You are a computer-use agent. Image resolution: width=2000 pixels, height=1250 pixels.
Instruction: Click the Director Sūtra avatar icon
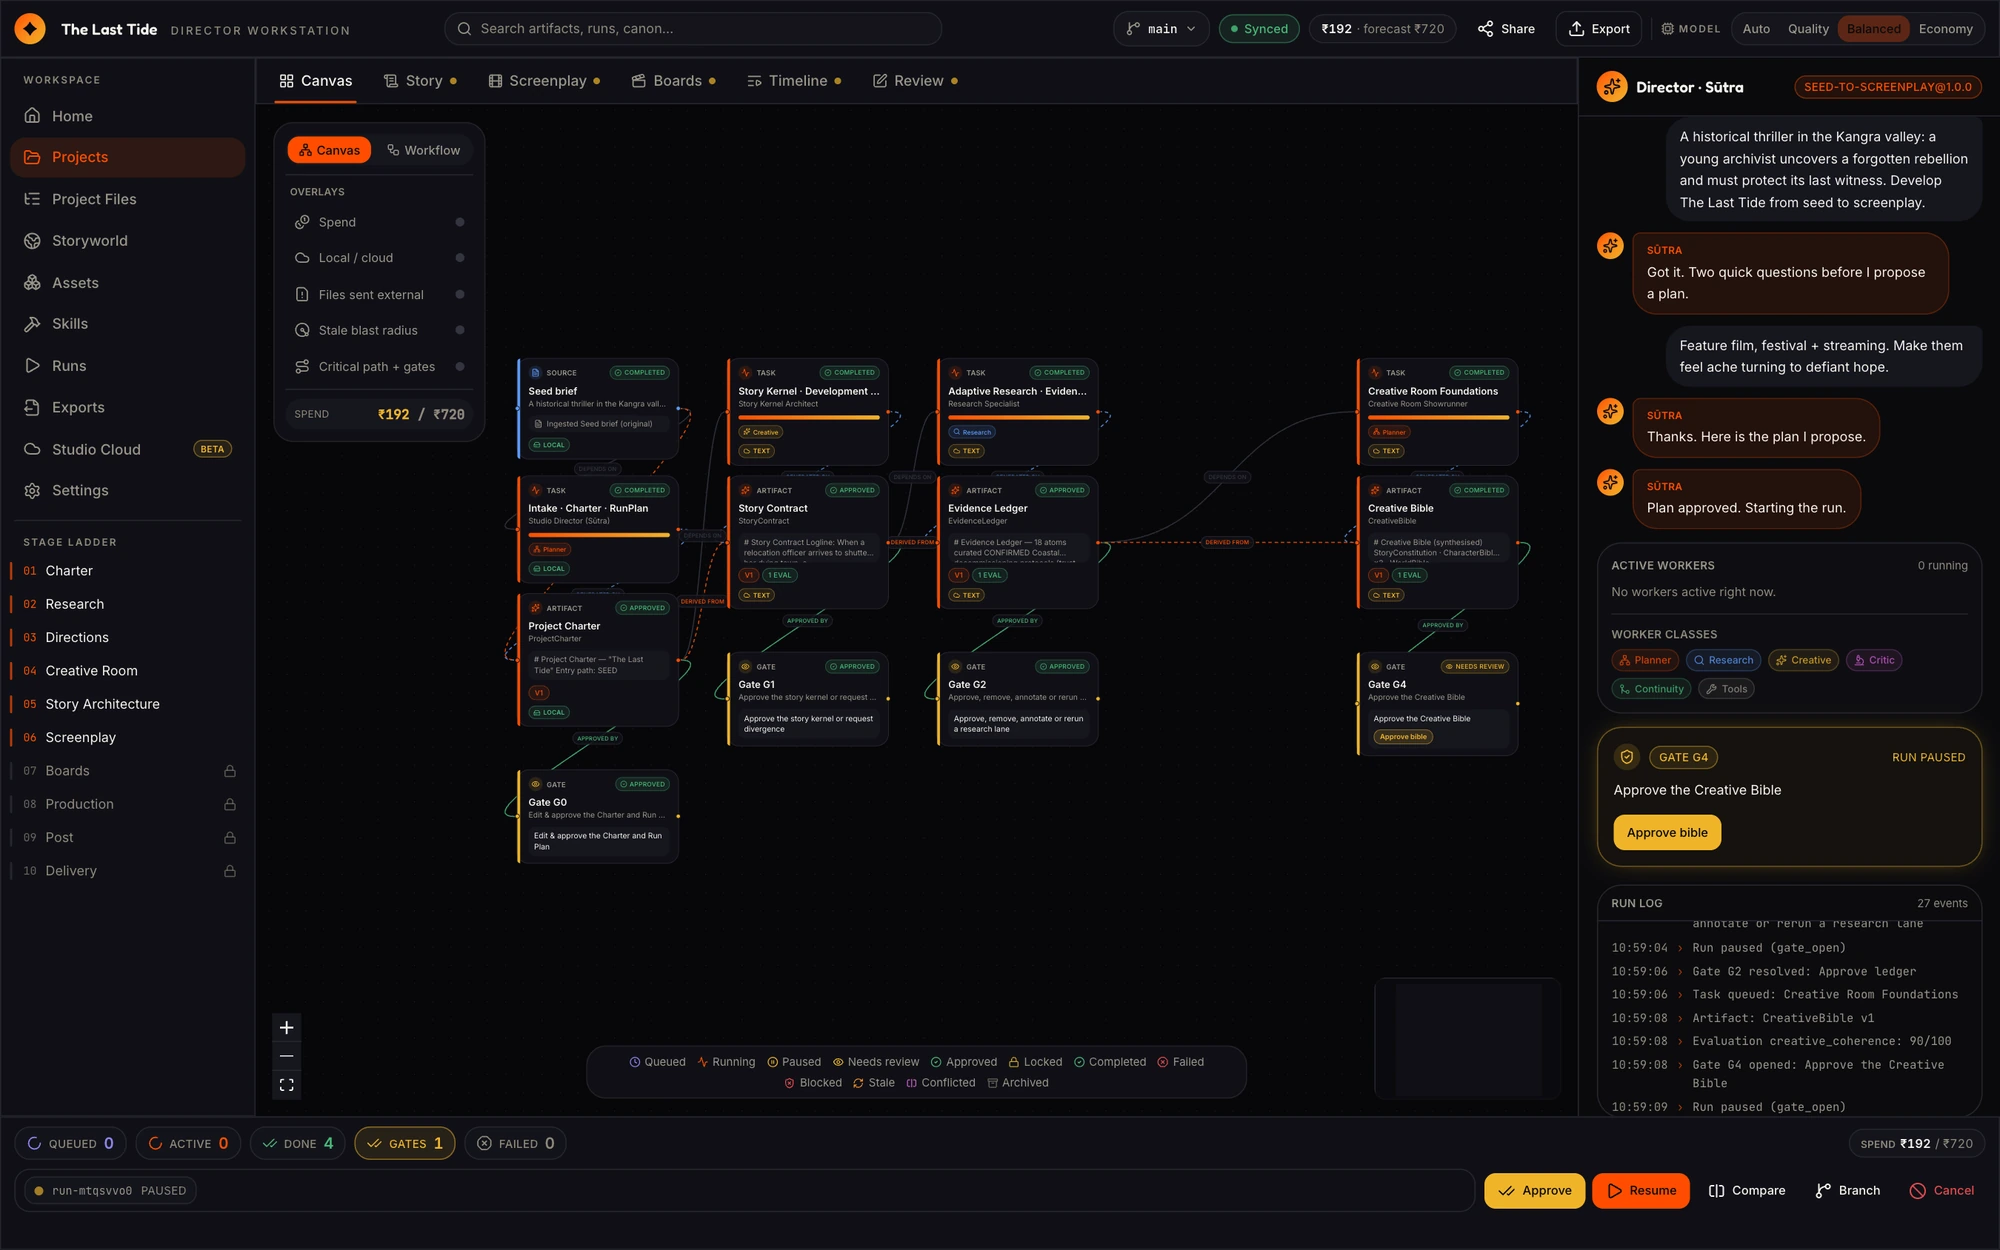point(1612,87)
